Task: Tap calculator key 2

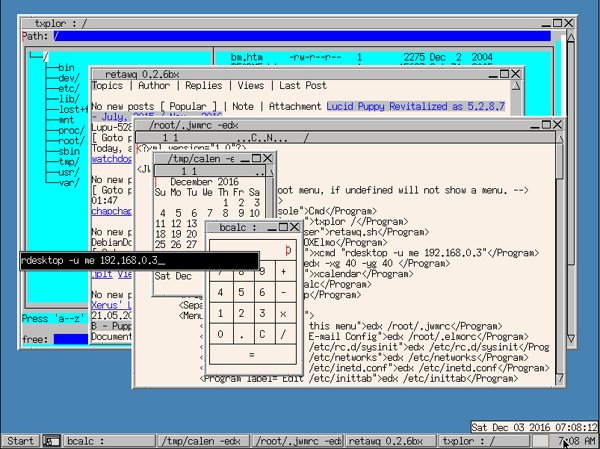Action: click(x=241, y=313)
